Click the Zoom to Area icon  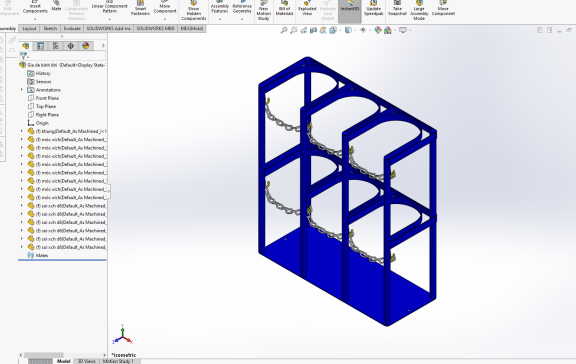294,30
